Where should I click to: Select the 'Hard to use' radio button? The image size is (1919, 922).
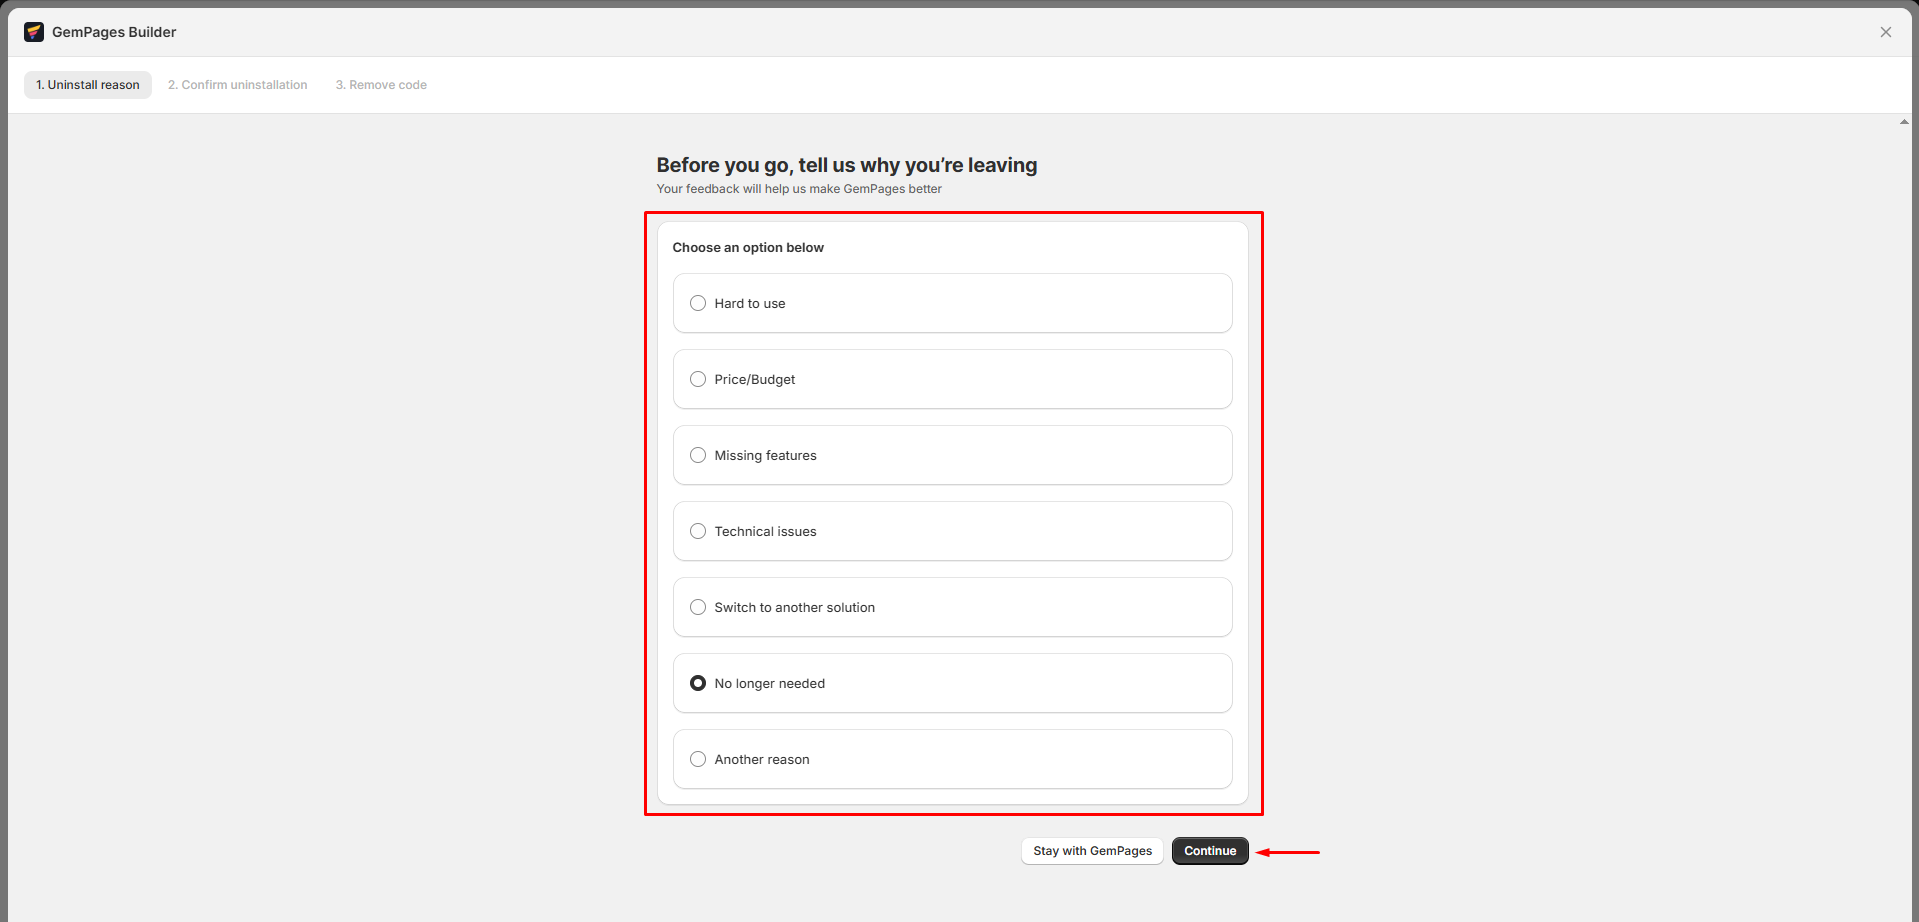pos(698,303)
